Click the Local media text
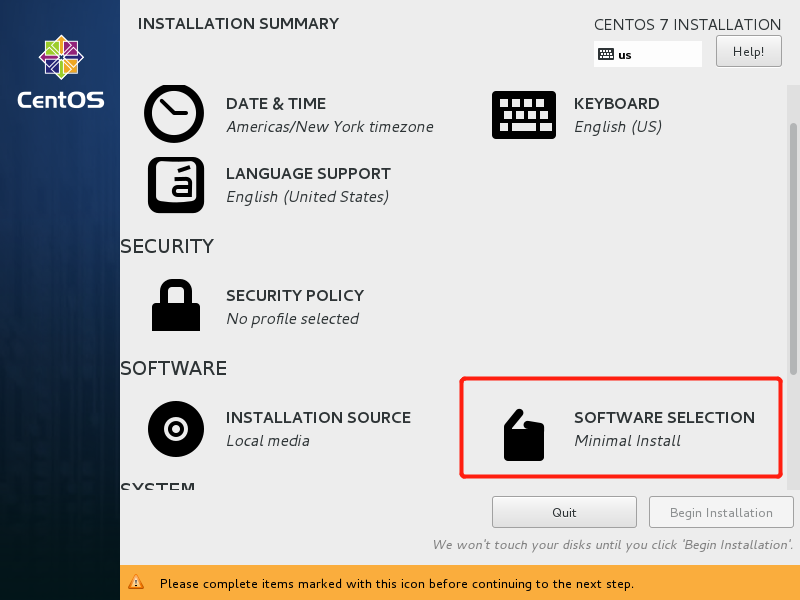Viewport: 800px width, 600px height. click(268, 440)
